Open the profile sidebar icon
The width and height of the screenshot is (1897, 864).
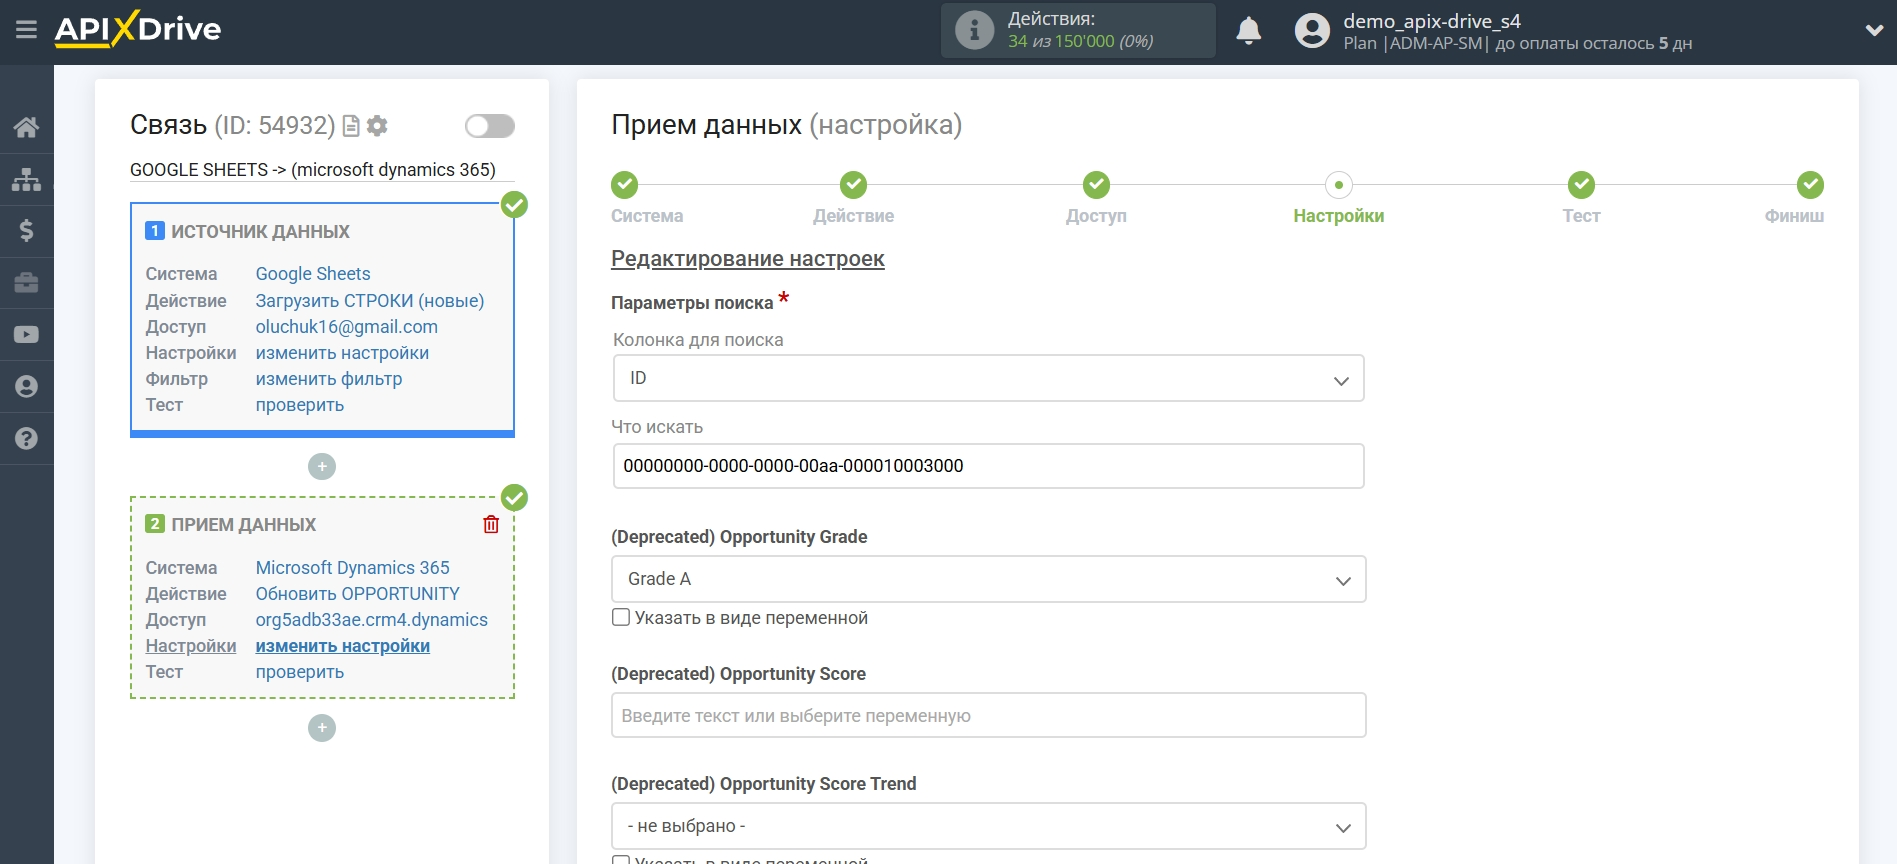[x=27, y=387]
